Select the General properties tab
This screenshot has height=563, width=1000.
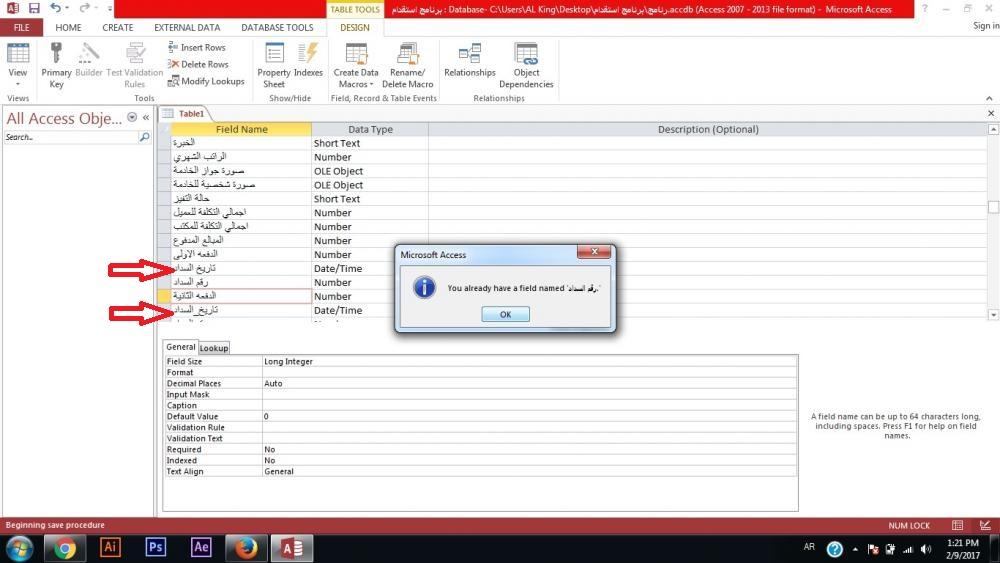pyautogui.click(x=180, y=347)
